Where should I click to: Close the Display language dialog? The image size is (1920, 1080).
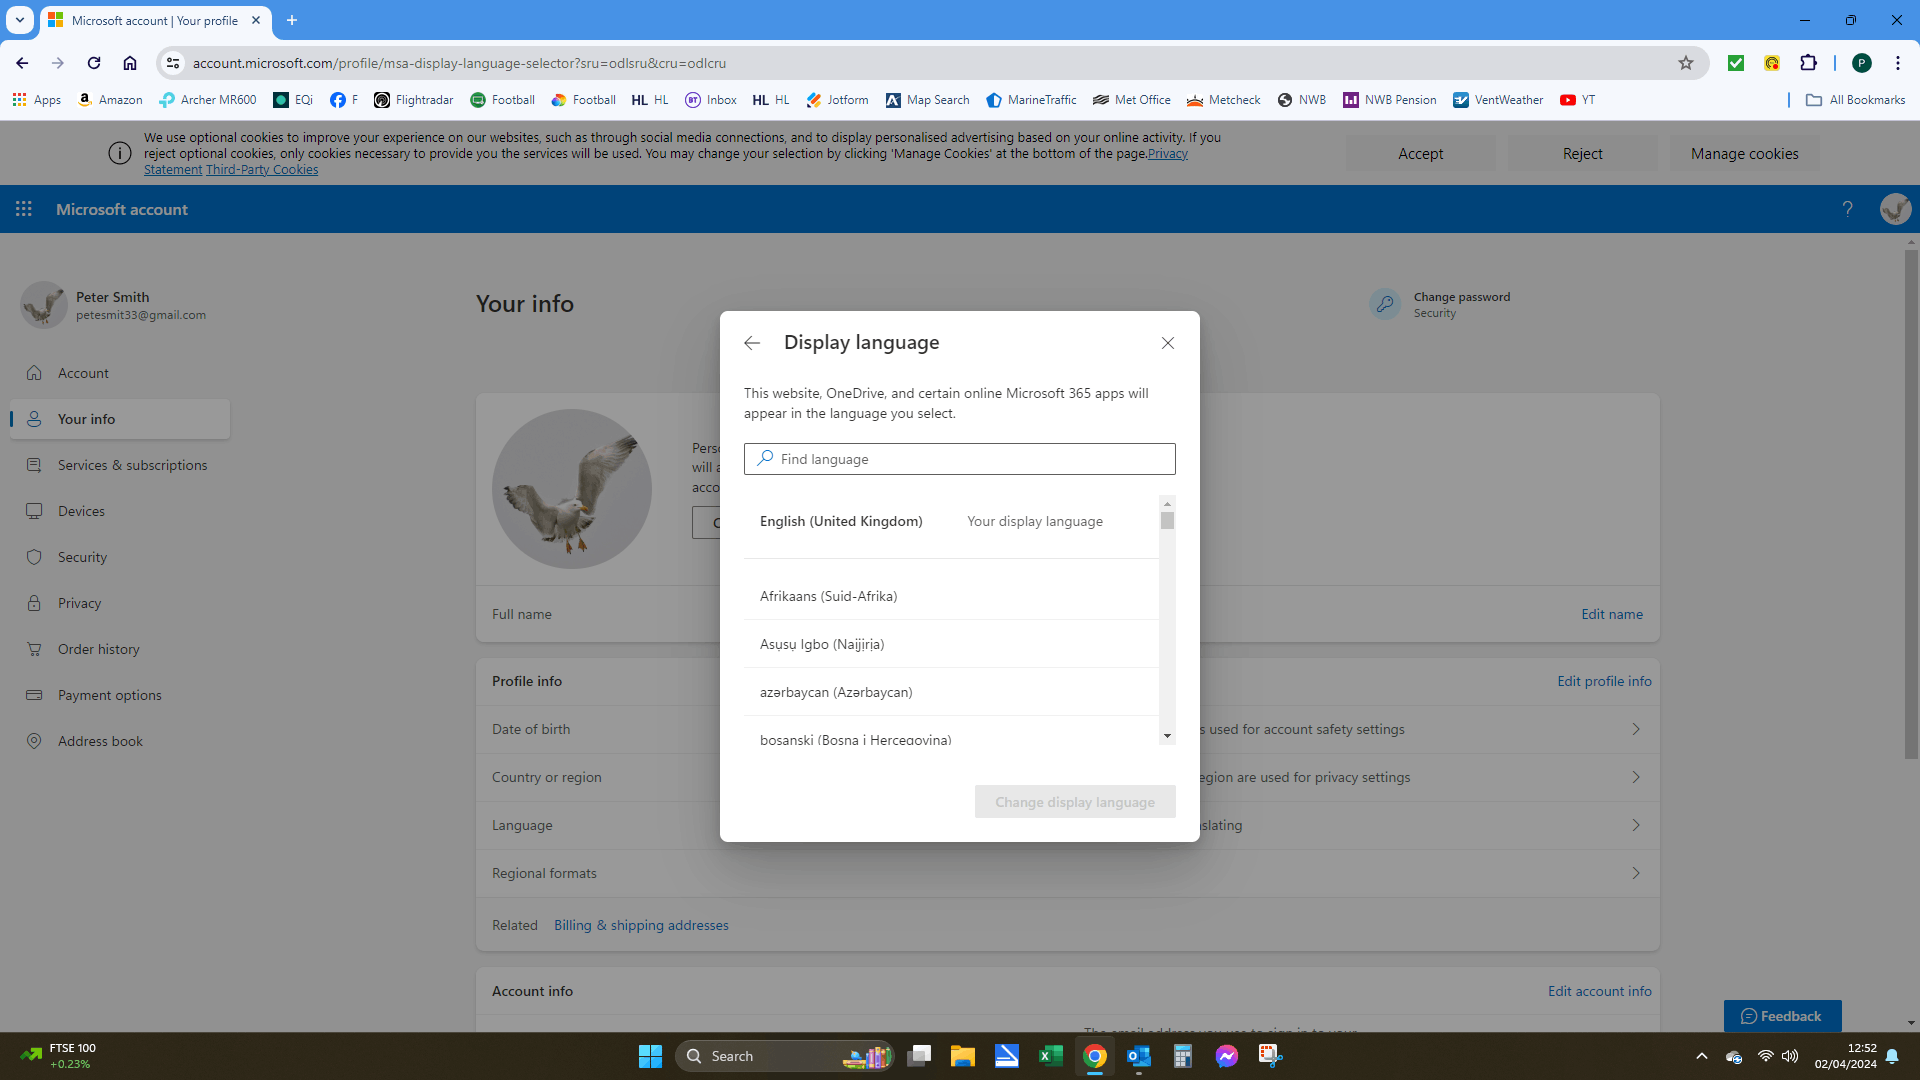pyautogui.click(x=1167, y=343)
